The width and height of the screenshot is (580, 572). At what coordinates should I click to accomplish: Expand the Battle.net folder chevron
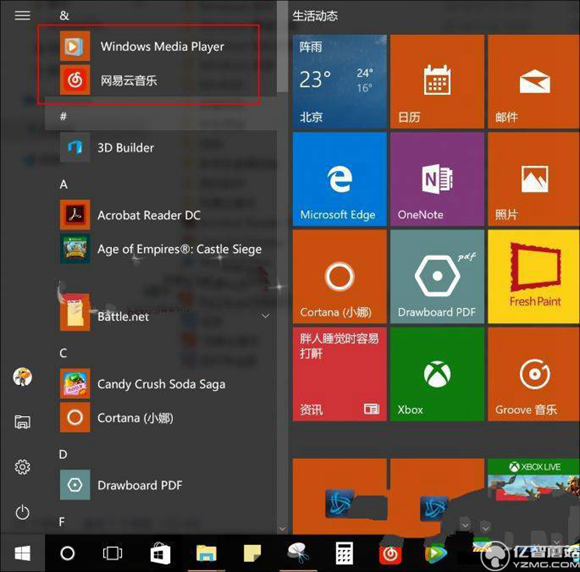click(265, 316)
